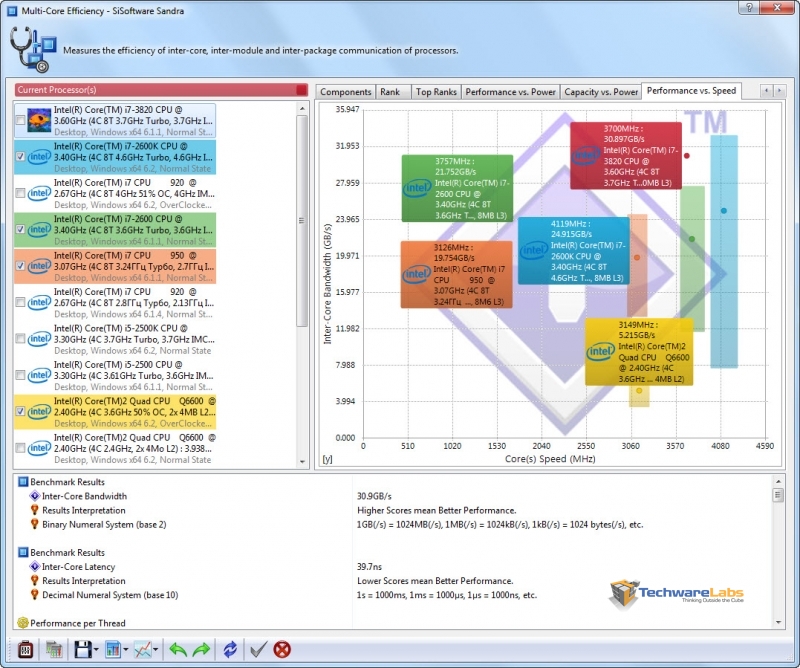Click the red square in Current Processor(s) header
Screen dimensions: 800x668
click(x=302, y=90)
